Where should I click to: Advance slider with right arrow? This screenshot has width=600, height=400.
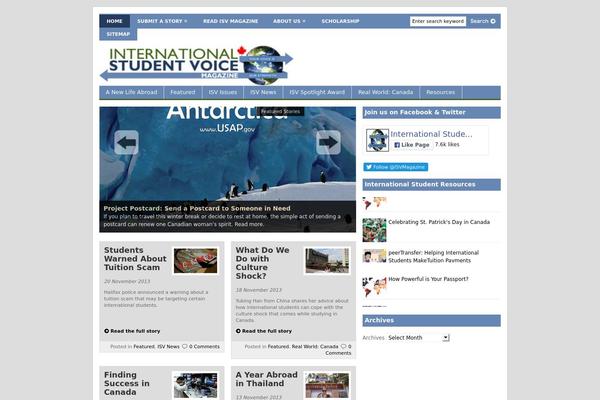pos(328,142)
